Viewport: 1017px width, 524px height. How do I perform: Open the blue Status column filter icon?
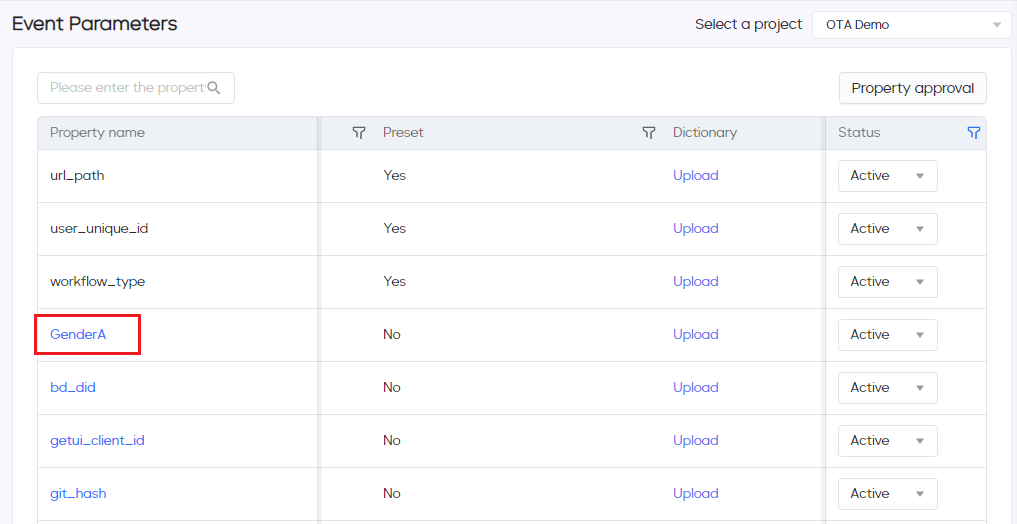point(974,132)
